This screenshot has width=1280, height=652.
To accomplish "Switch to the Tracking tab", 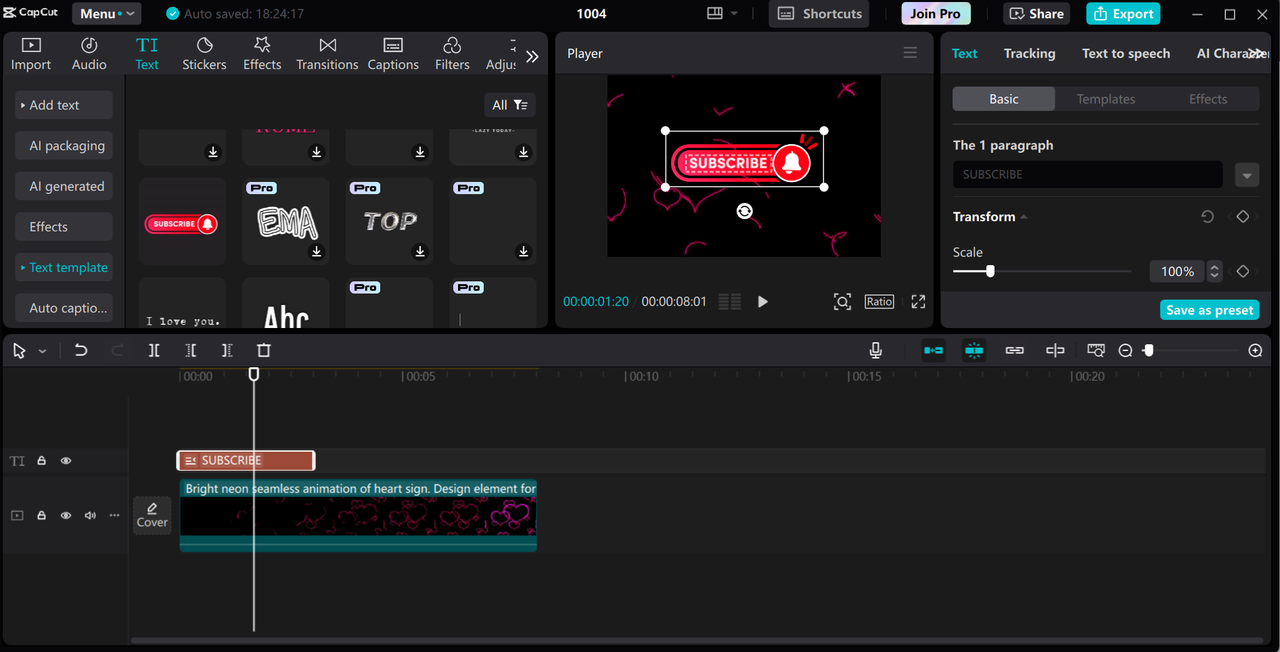I will tap(1029, 54).
